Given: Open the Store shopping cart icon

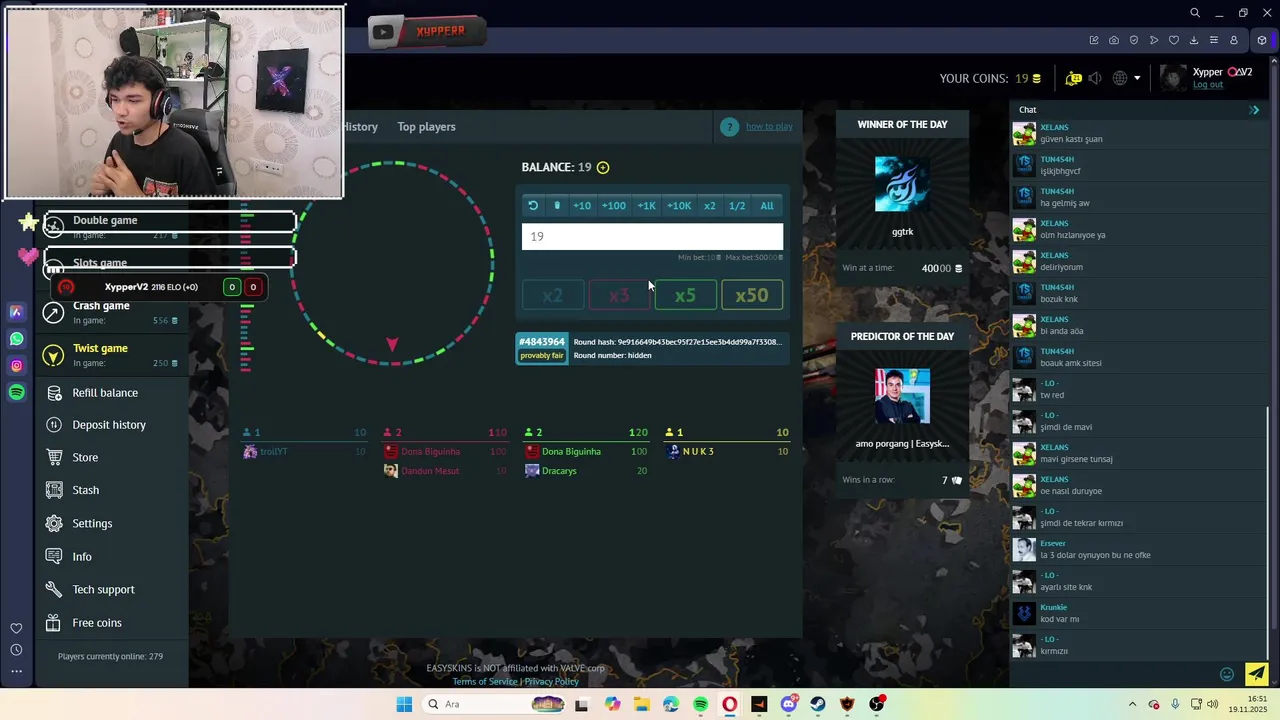Looking at the screenshot, I should click(x=54, y=457).
